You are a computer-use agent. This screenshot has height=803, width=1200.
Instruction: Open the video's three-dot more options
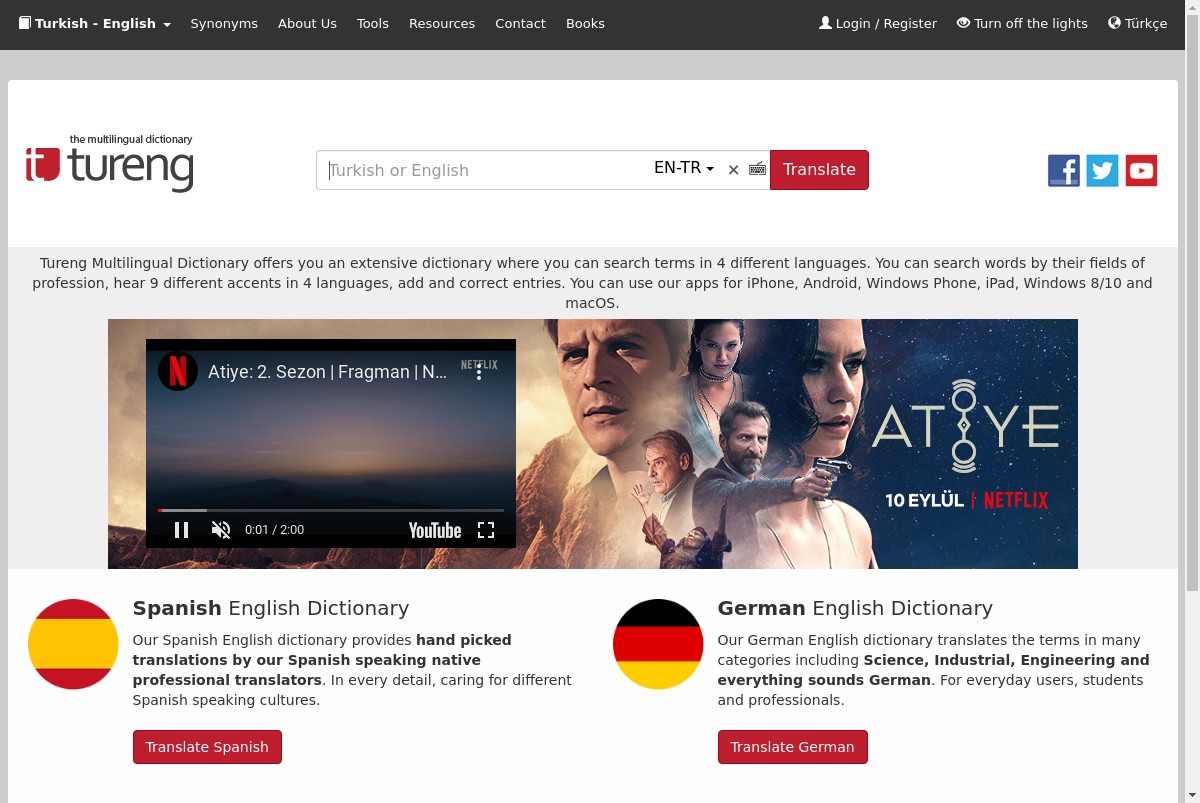tap(479, 372)
